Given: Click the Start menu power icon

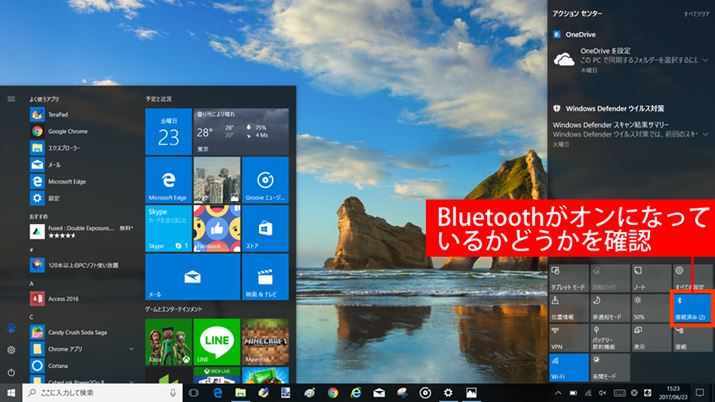Looking at the screenshot, I should coord(11,372).
